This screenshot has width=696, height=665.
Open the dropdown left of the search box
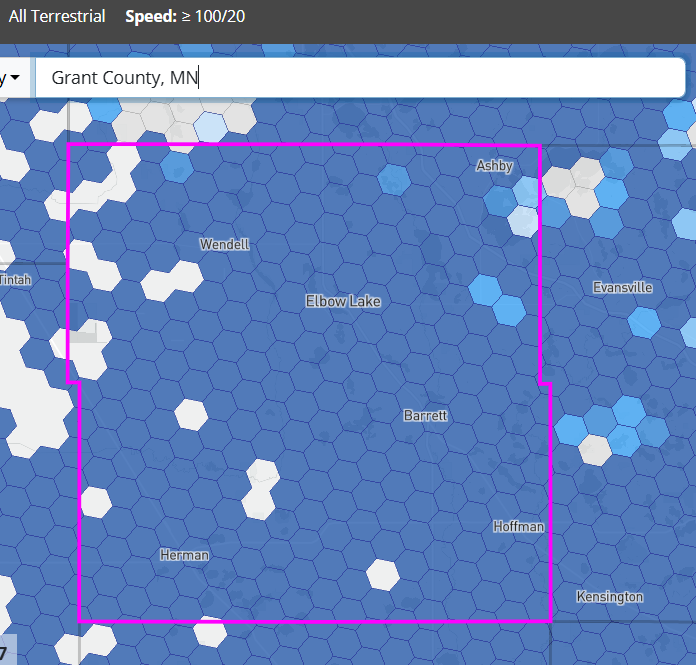(x=12, y=78)
